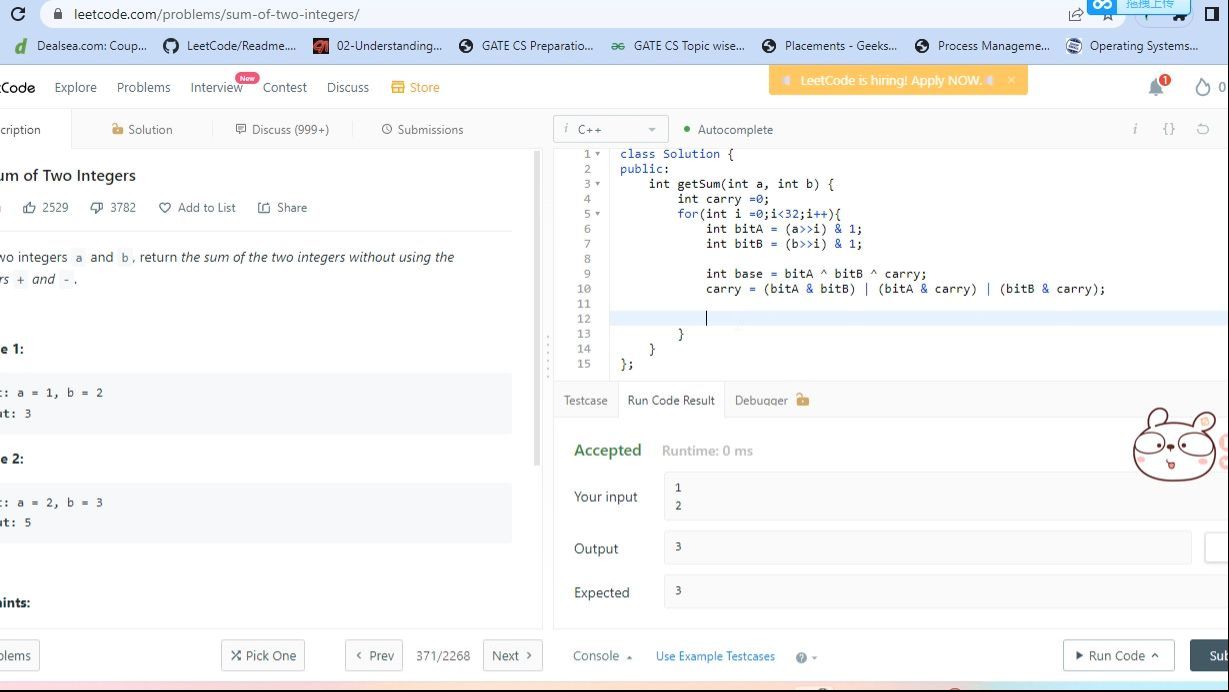Viewport: 1229px width, 692px height.
Task: Collapse code fold arrow at line 5
Action: click(598, 214)
